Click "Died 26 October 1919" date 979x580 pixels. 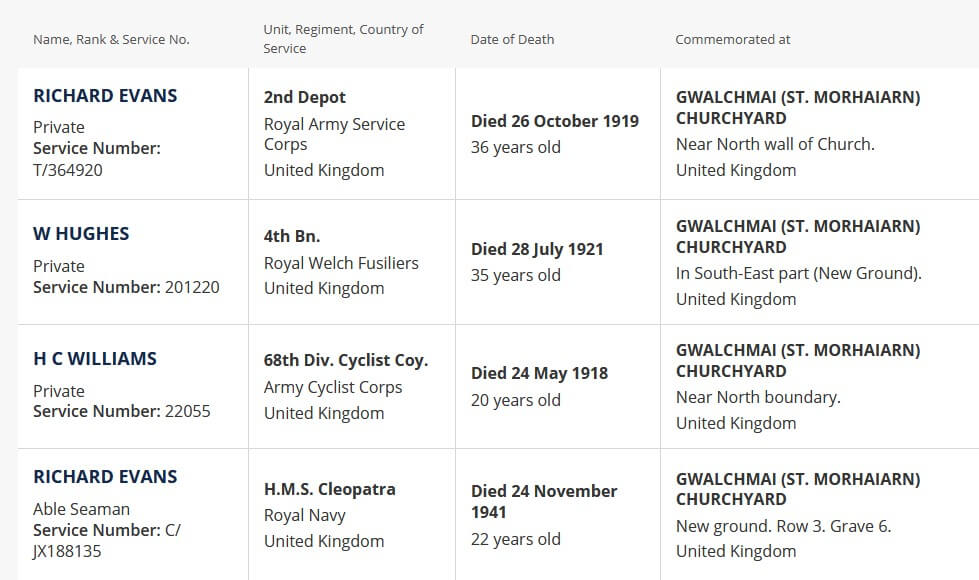coord(554,121)
